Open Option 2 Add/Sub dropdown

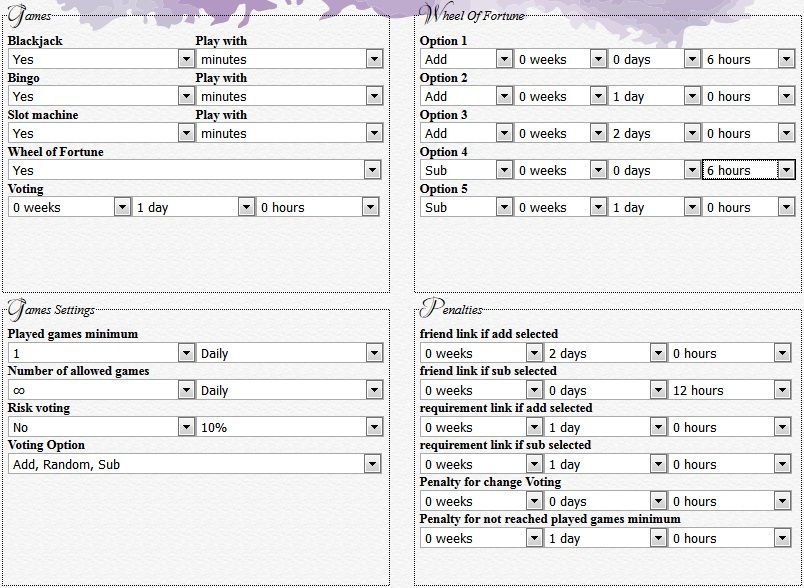(467, 96)
